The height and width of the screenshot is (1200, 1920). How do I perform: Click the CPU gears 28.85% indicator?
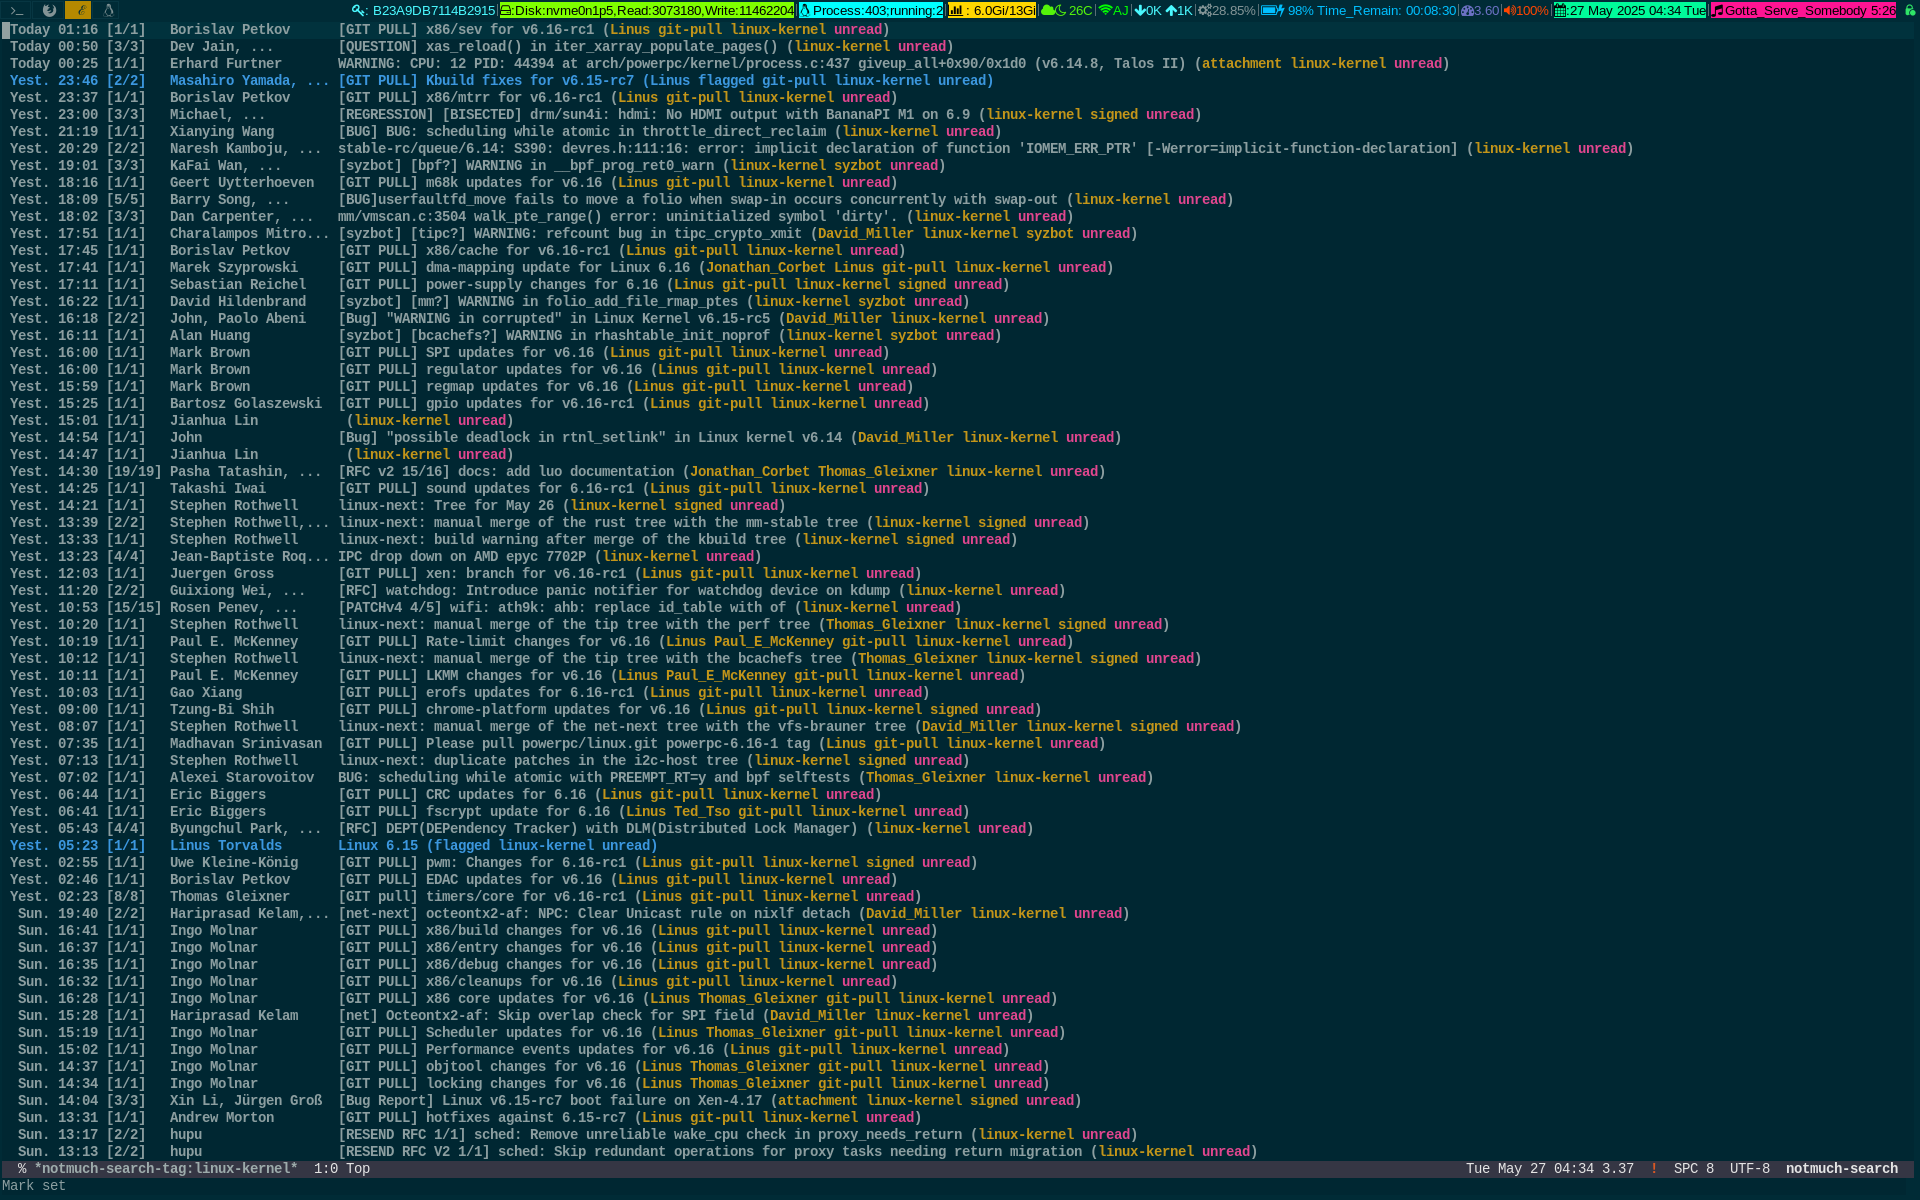tap(1226, 10)
